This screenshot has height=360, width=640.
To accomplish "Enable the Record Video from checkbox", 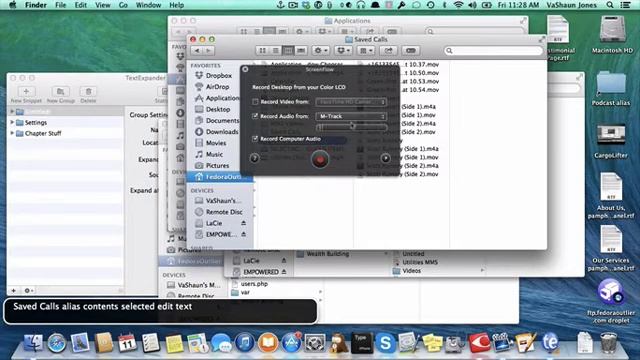I will [x=255, y=102].
